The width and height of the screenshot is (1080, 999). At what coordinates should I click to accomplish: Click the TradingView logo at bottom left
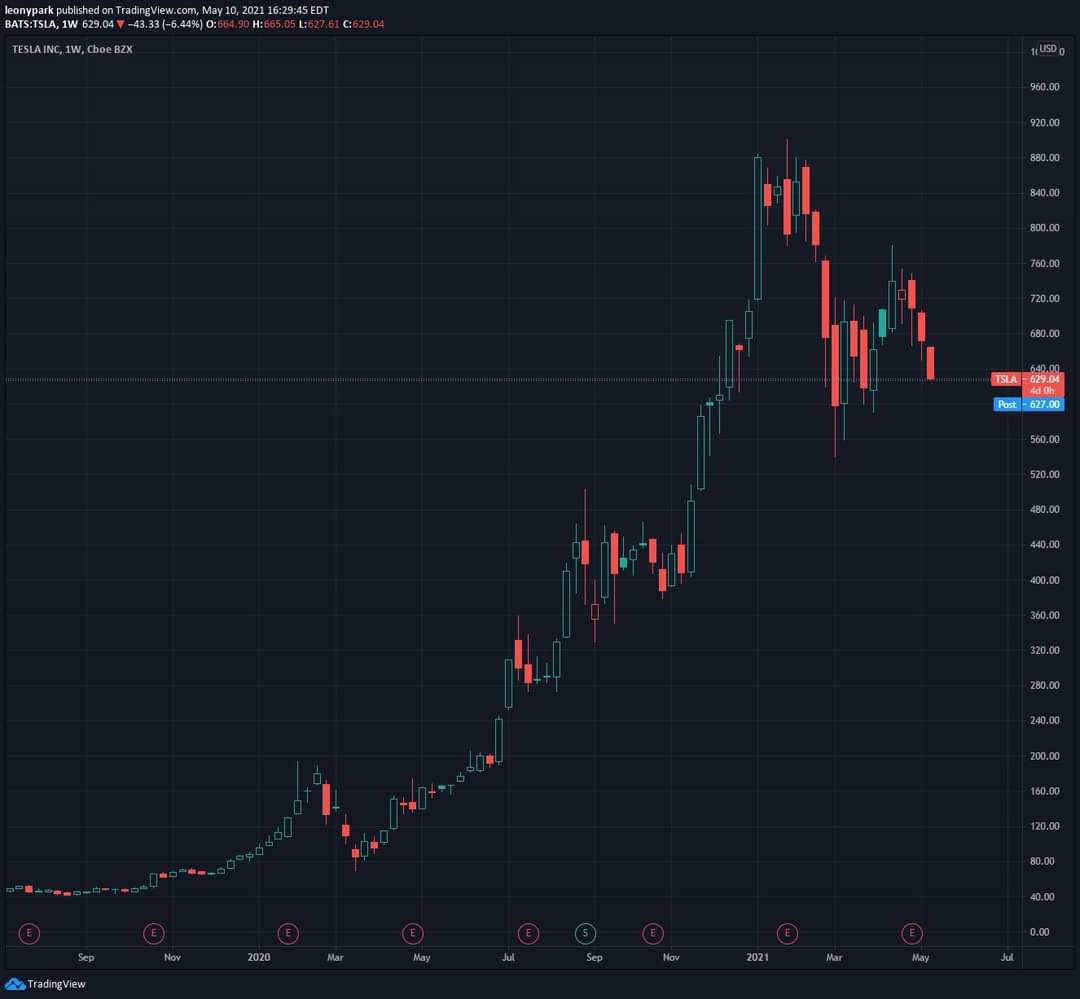[x=45, y=984]
